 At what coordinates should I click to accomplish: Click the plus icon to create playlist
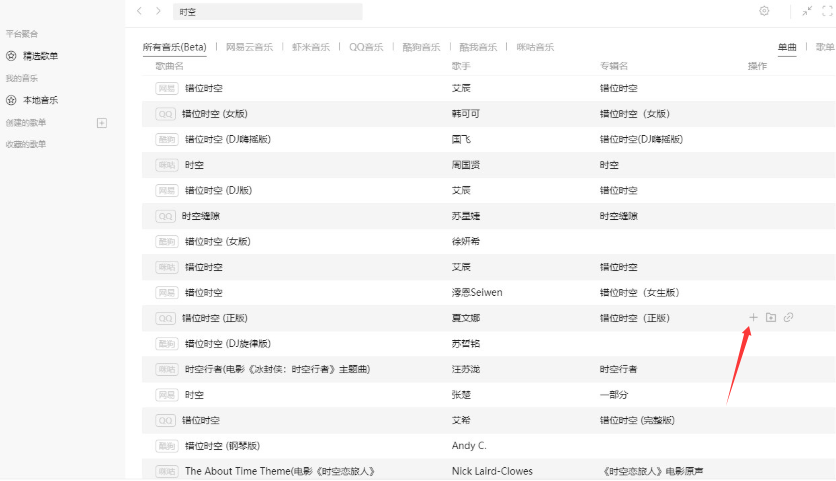[102, 123]
